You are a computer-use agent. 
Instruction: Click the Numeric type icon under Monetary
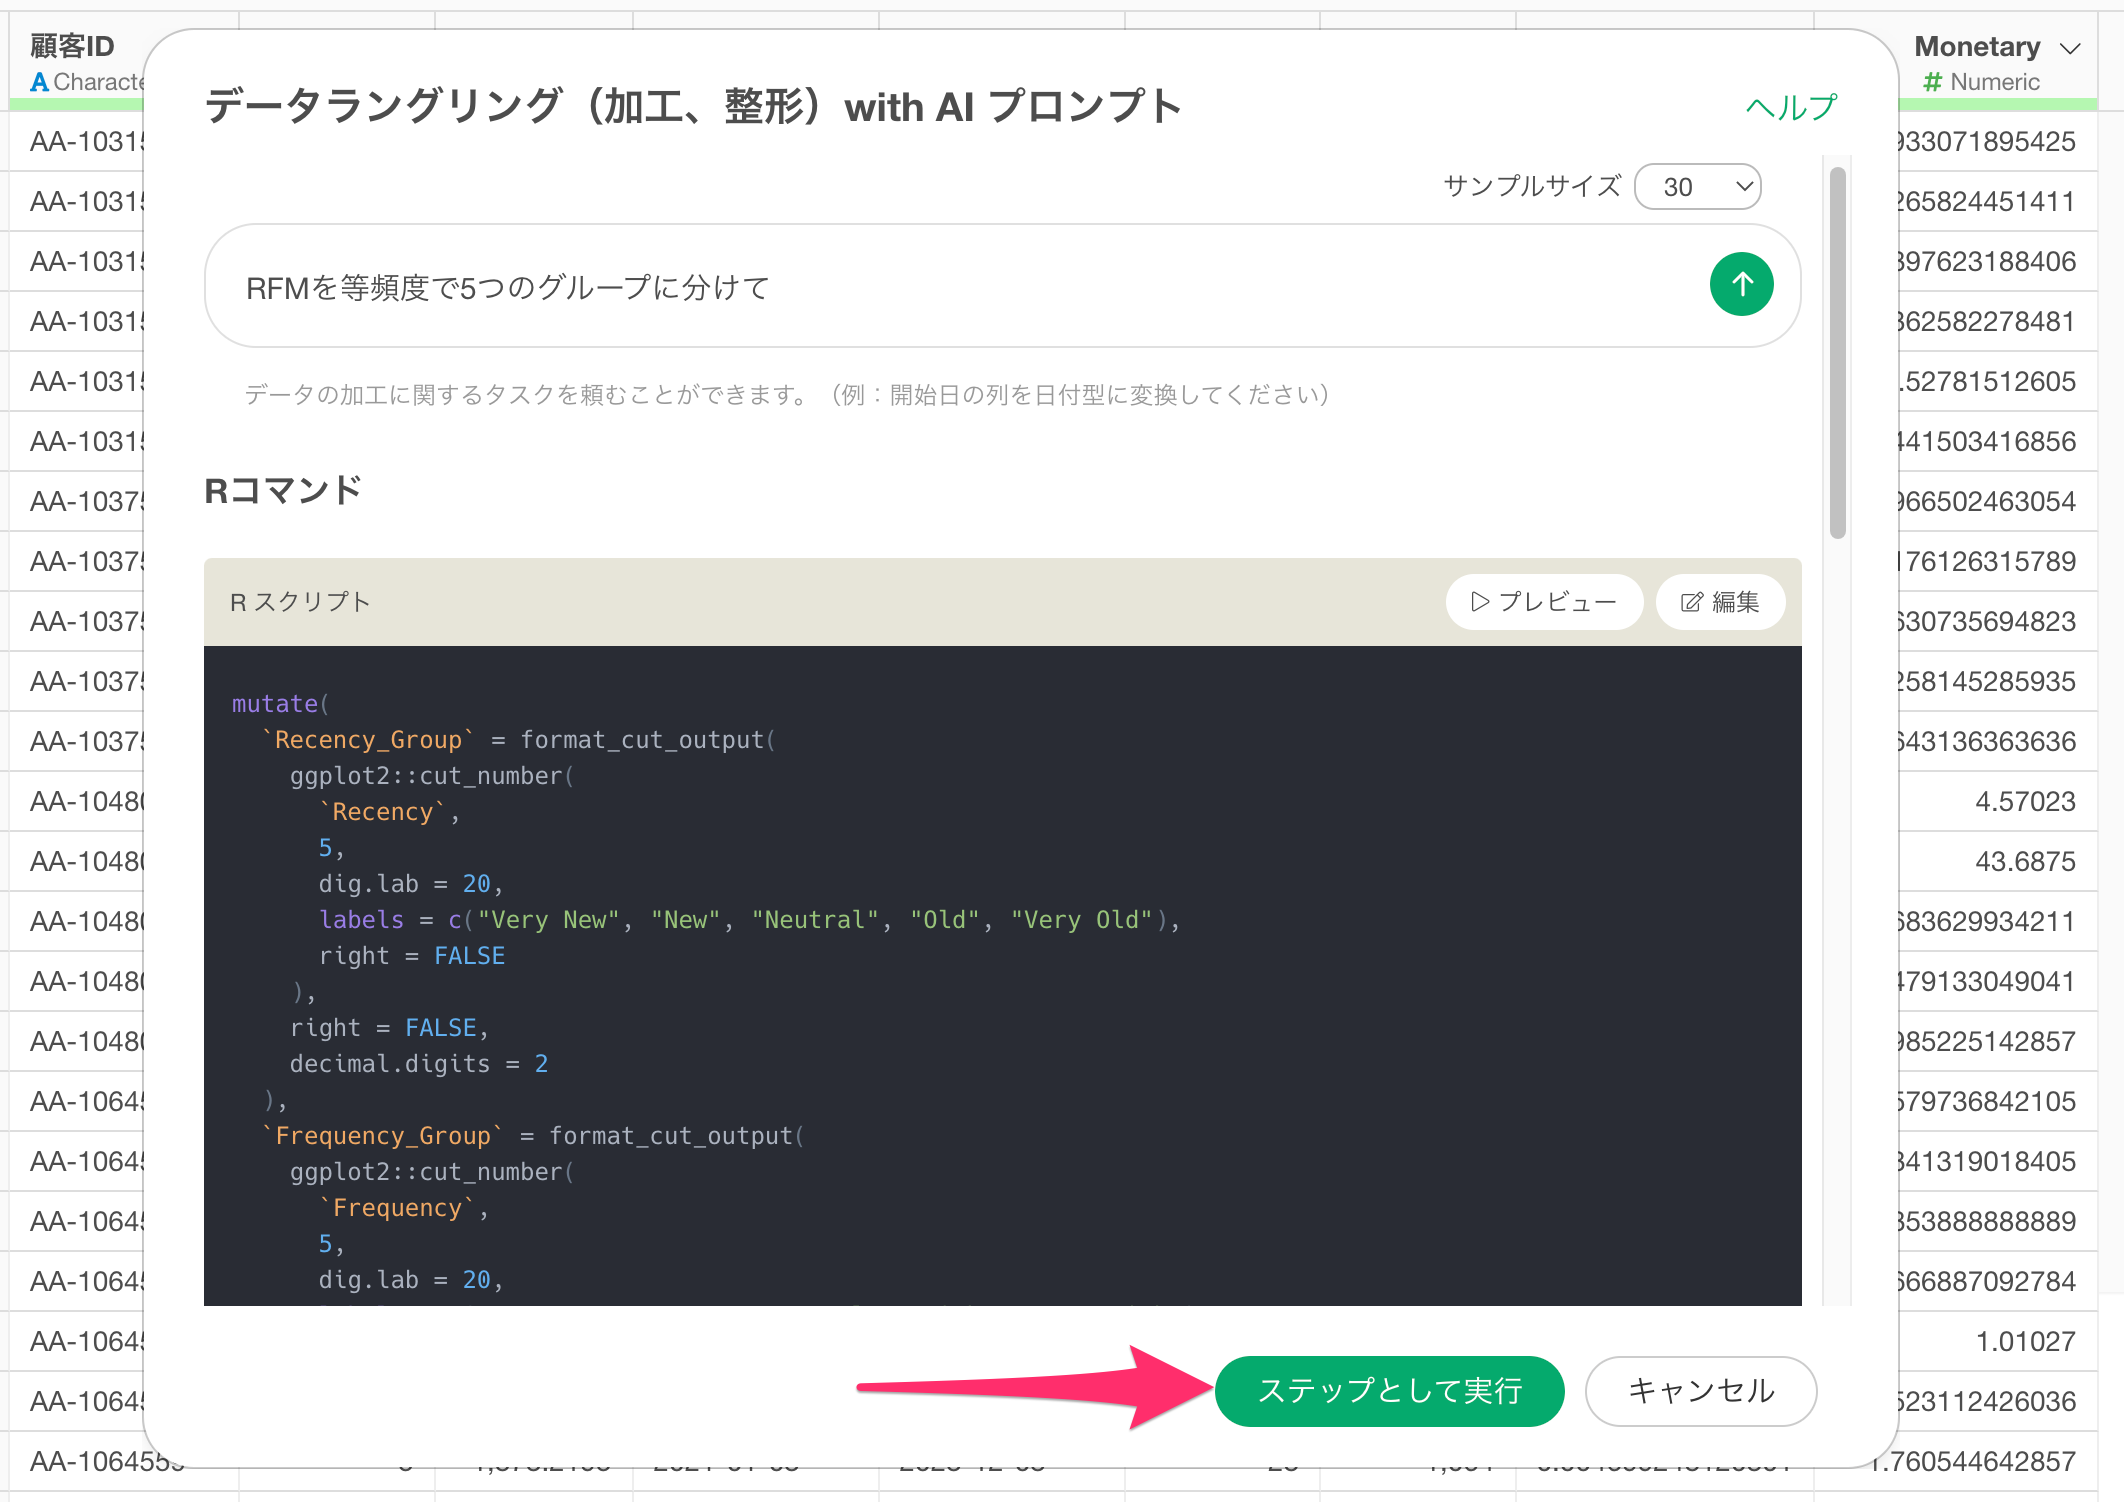click(x=1932, y=82)
